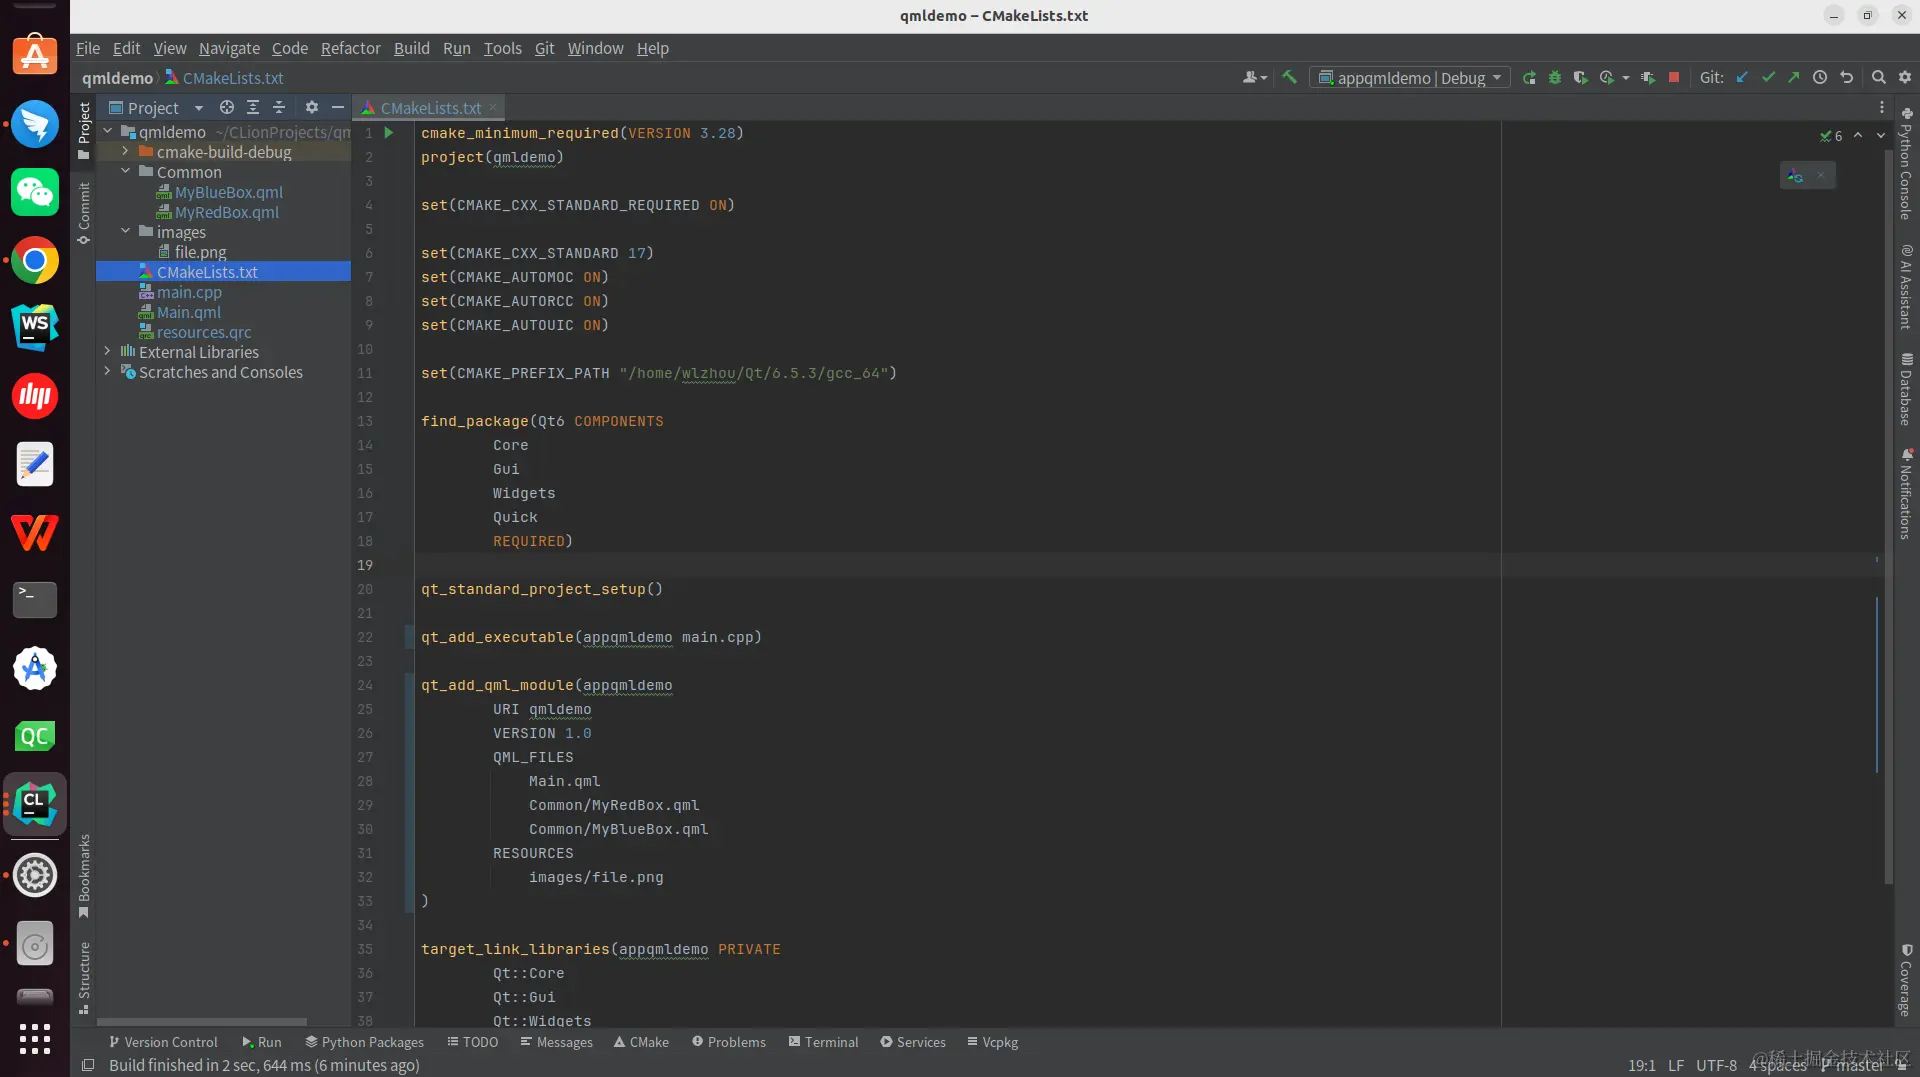Start debugging with the Debug icon
Screen dimensions: 1920x1077
[x=1555, y=77]
